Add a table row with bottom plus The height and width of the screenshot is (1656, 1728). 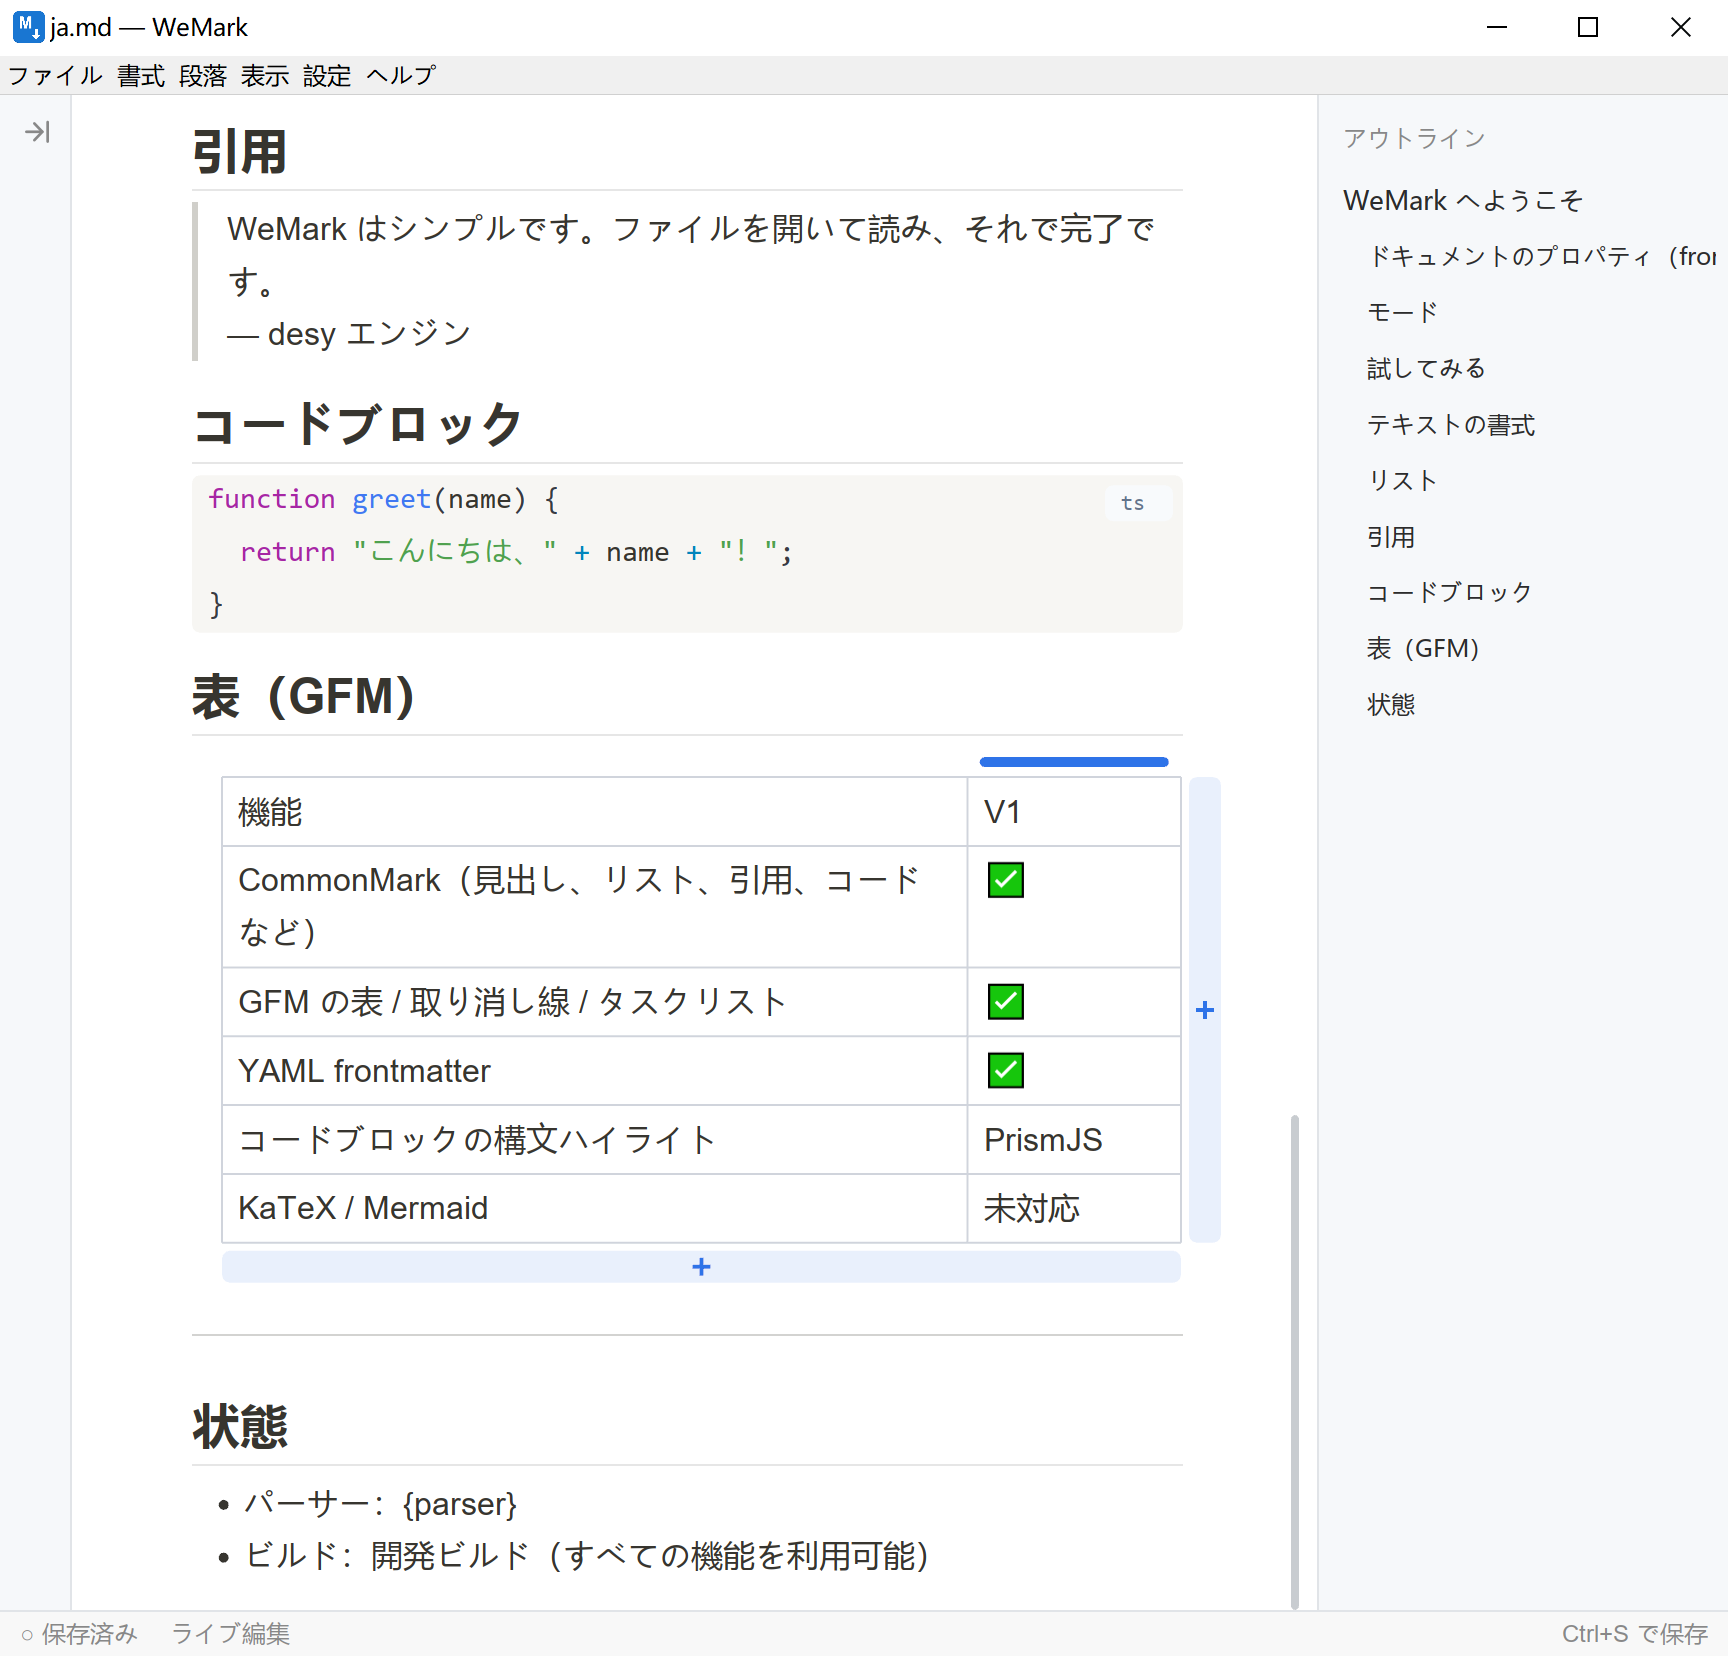tap(701, 1267)
